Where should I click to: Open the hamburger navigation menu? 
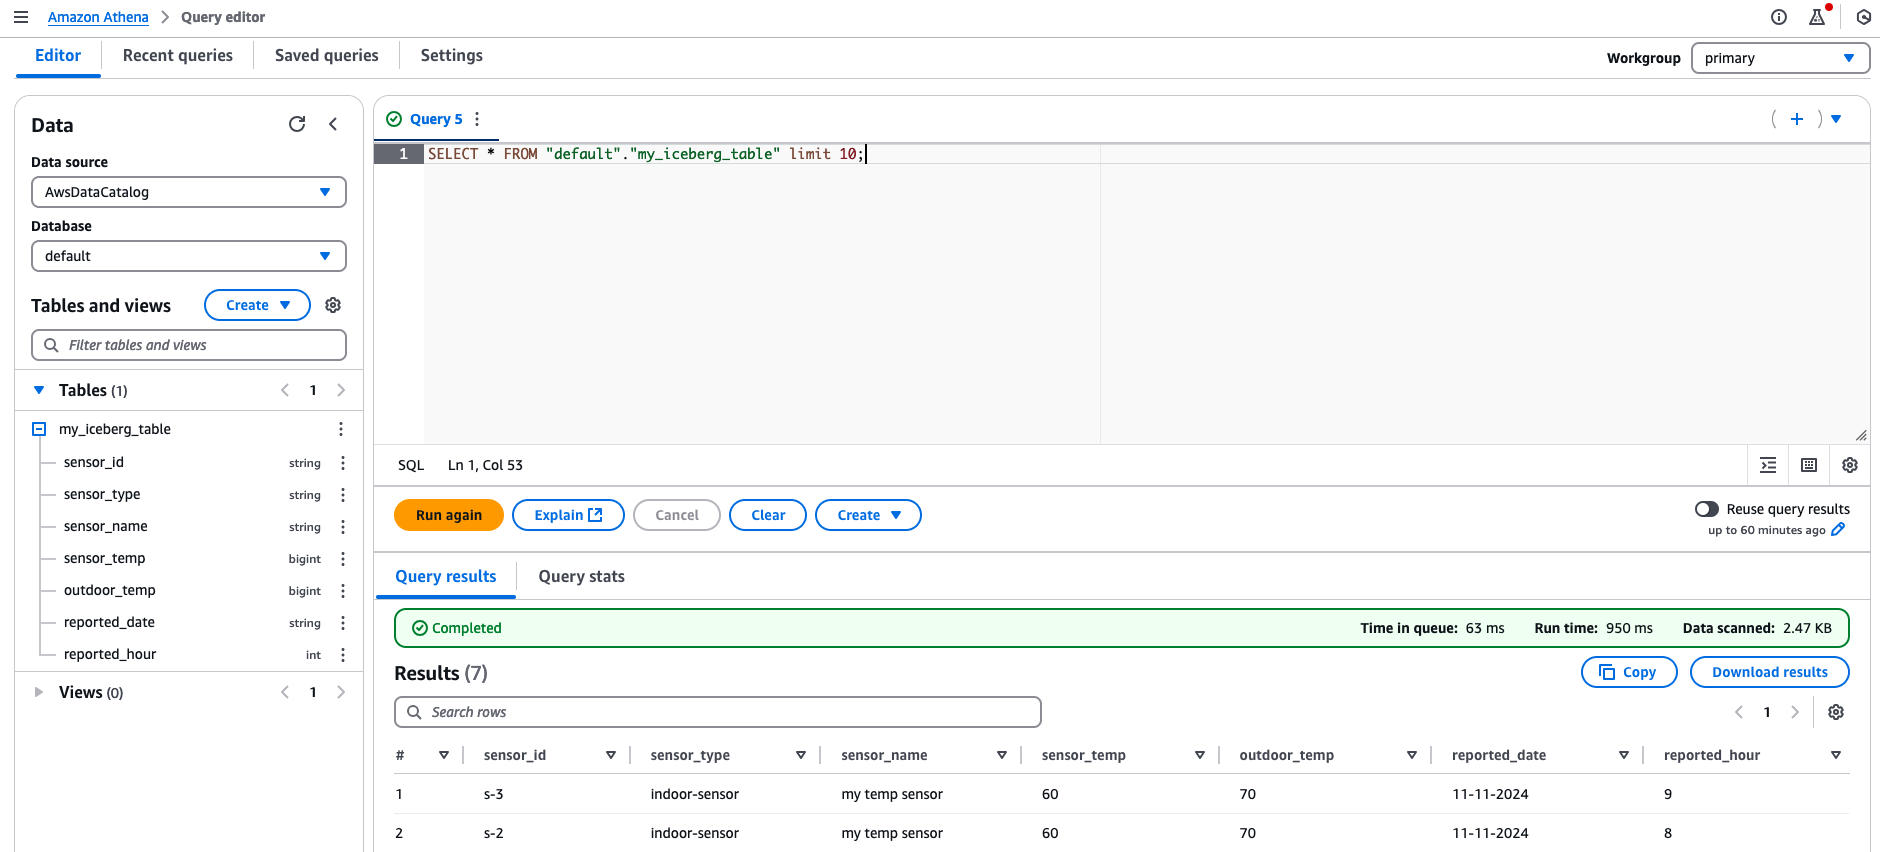tap(21, 17)
